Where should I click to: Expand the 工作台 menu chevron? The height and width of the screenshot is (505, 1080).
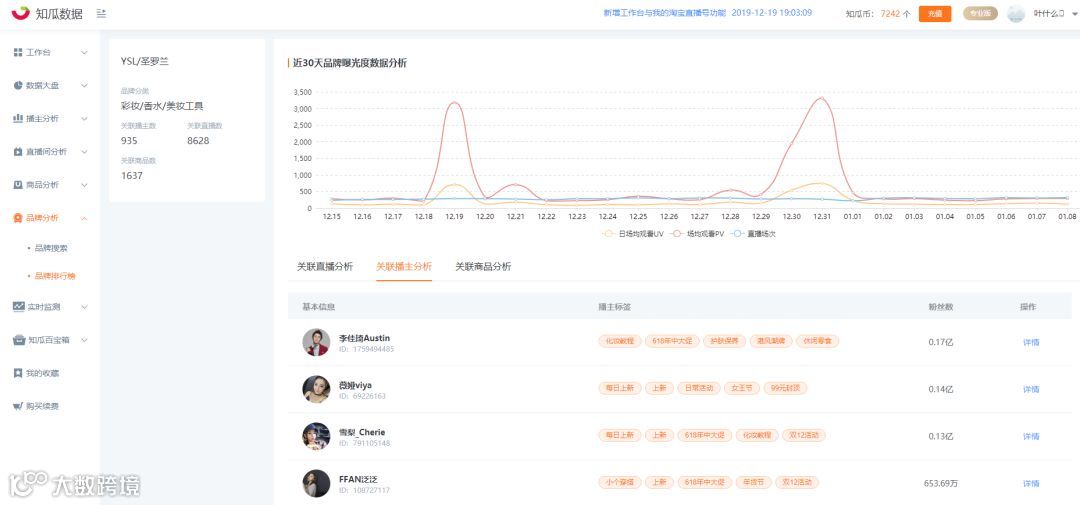(x=84, y=52)
